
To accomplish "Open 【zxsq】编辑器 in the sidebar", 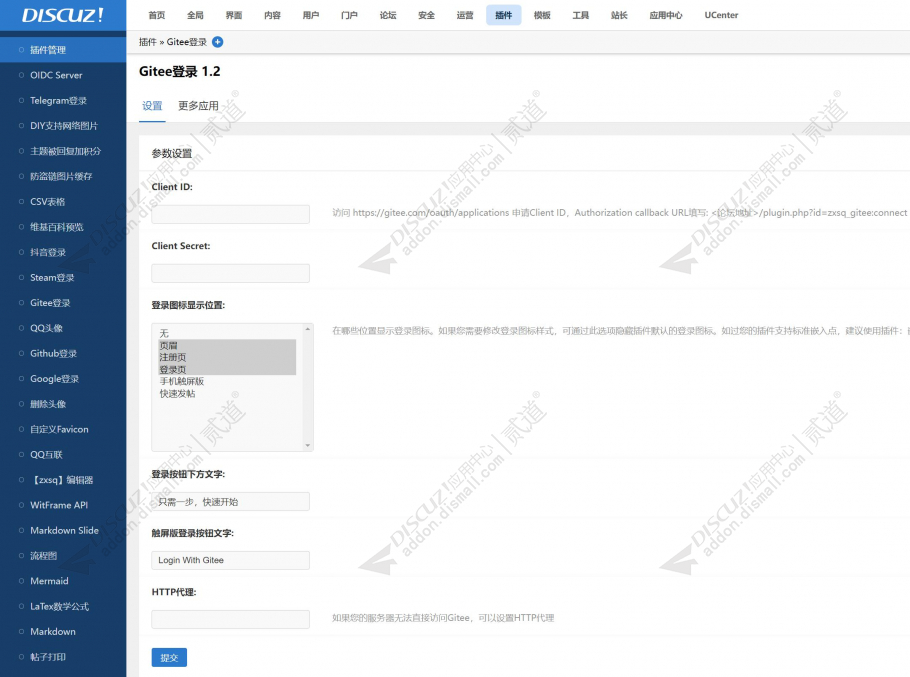I will [x=63, y=480].
